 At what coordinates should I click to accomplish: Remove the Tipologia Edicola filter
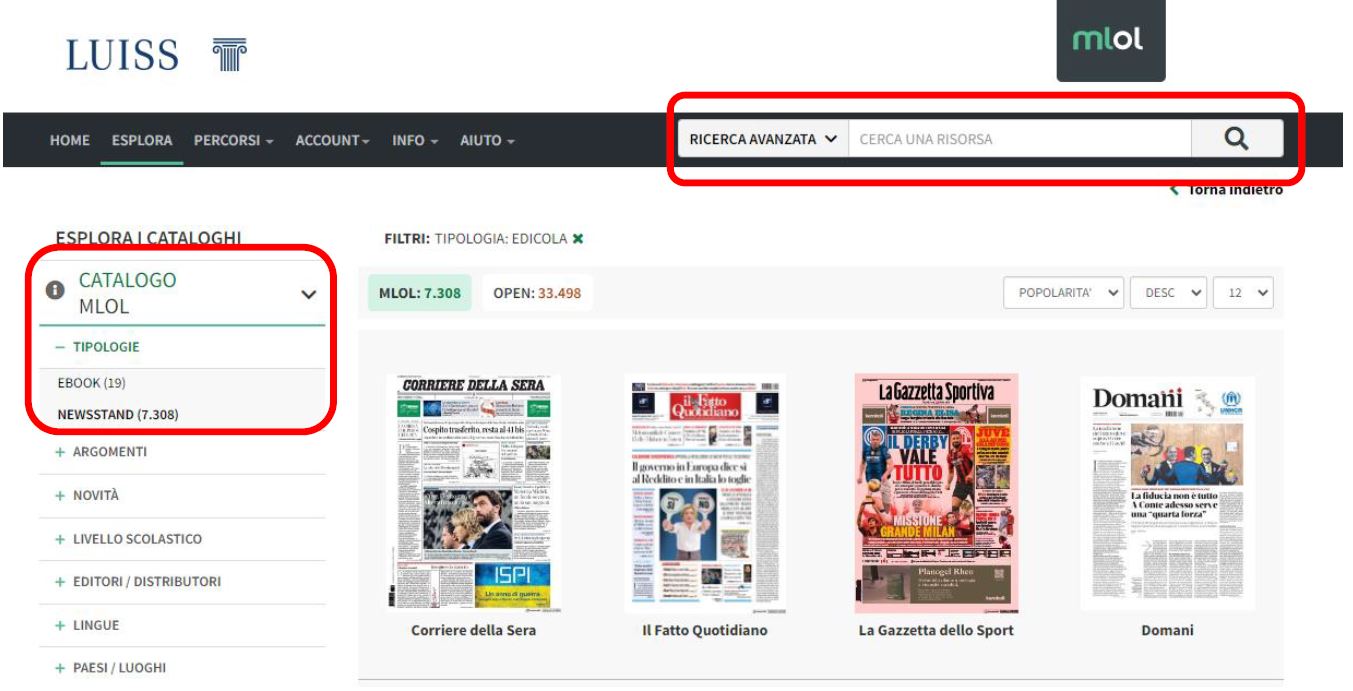[x=577, y=239]
